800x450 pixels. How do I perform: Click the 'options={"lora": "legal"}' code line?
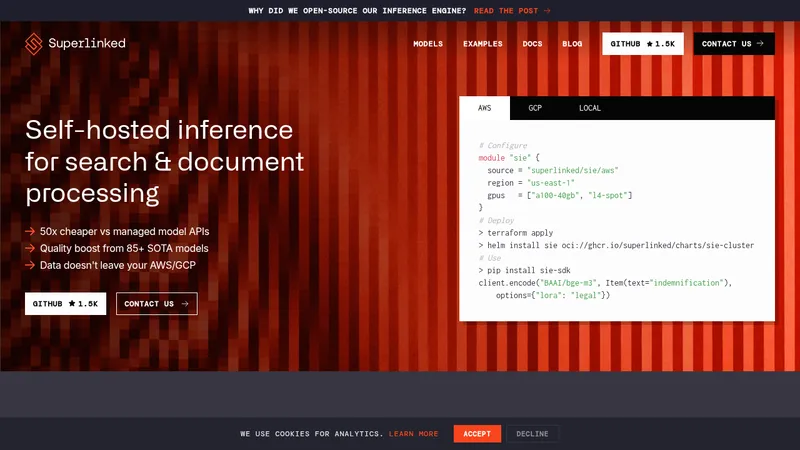click(553, 295)
